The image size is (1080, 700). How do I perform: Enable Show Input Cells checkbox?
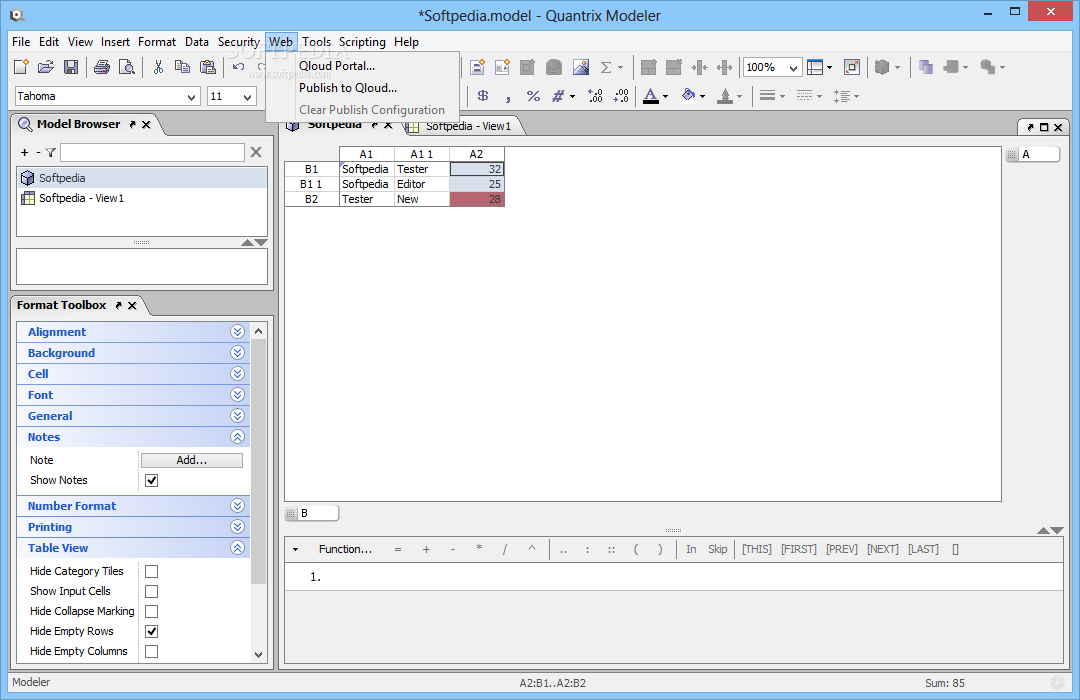pyautogui.click(x=152, y=591)
